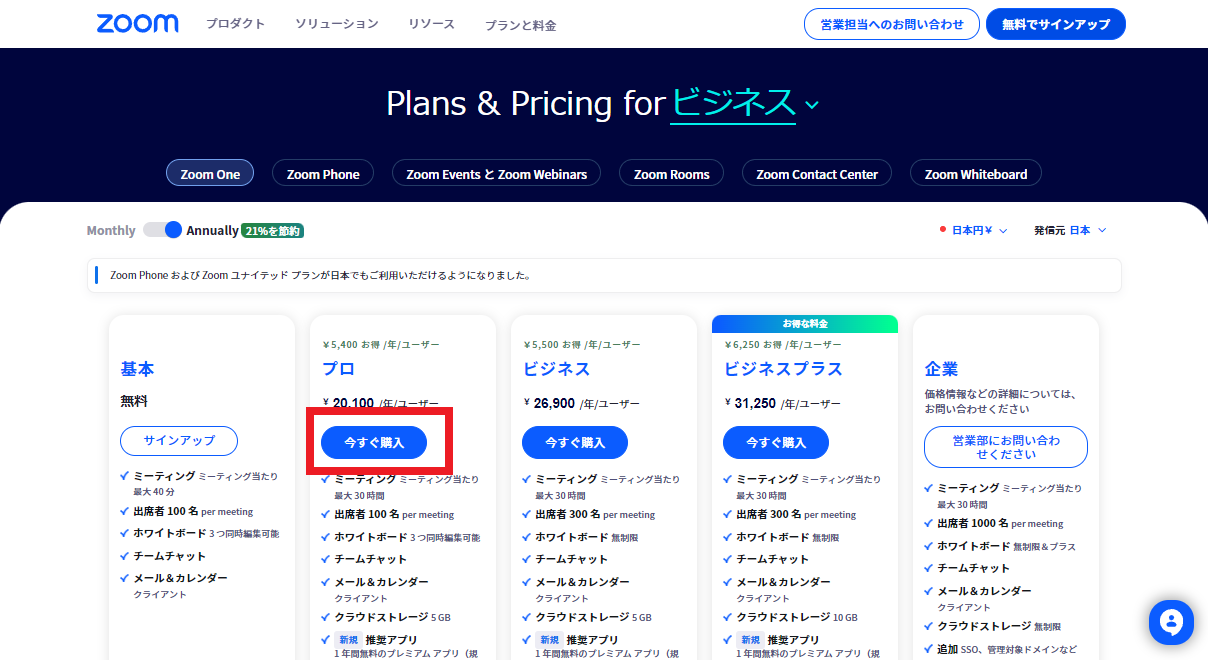The height and width of the screenshot is (660, 1208).
Task: Open the ソリューション menu
Action: pos(337,24)
